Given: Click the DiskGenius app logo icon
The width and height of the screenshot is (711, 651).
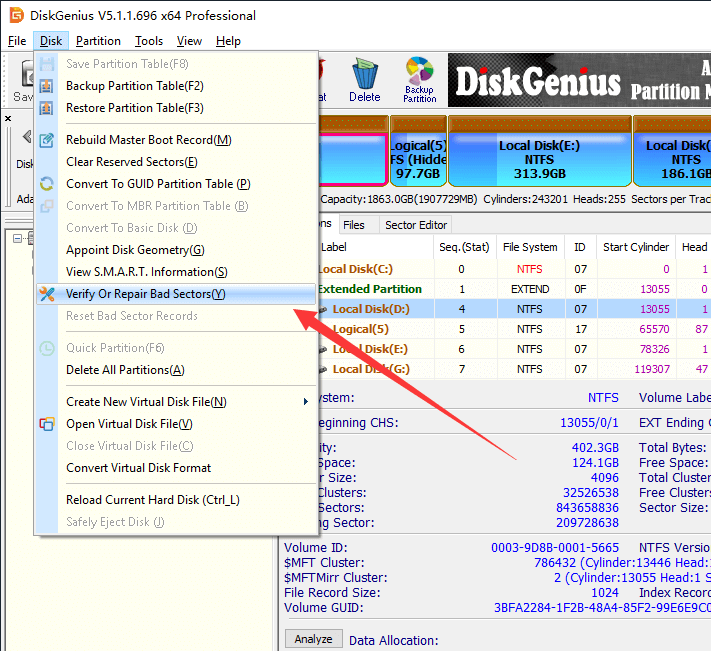Looking at the screenshot, I should coord(17,15).
